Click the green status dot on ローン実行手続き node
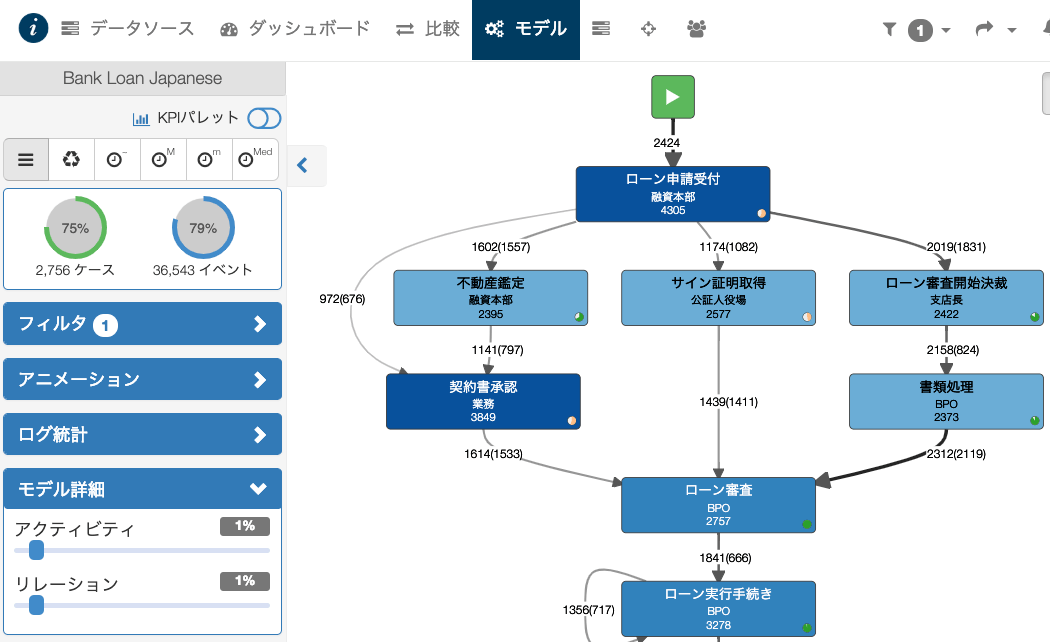The height and width of the screenshot is (642, 1050). [807, 628]
